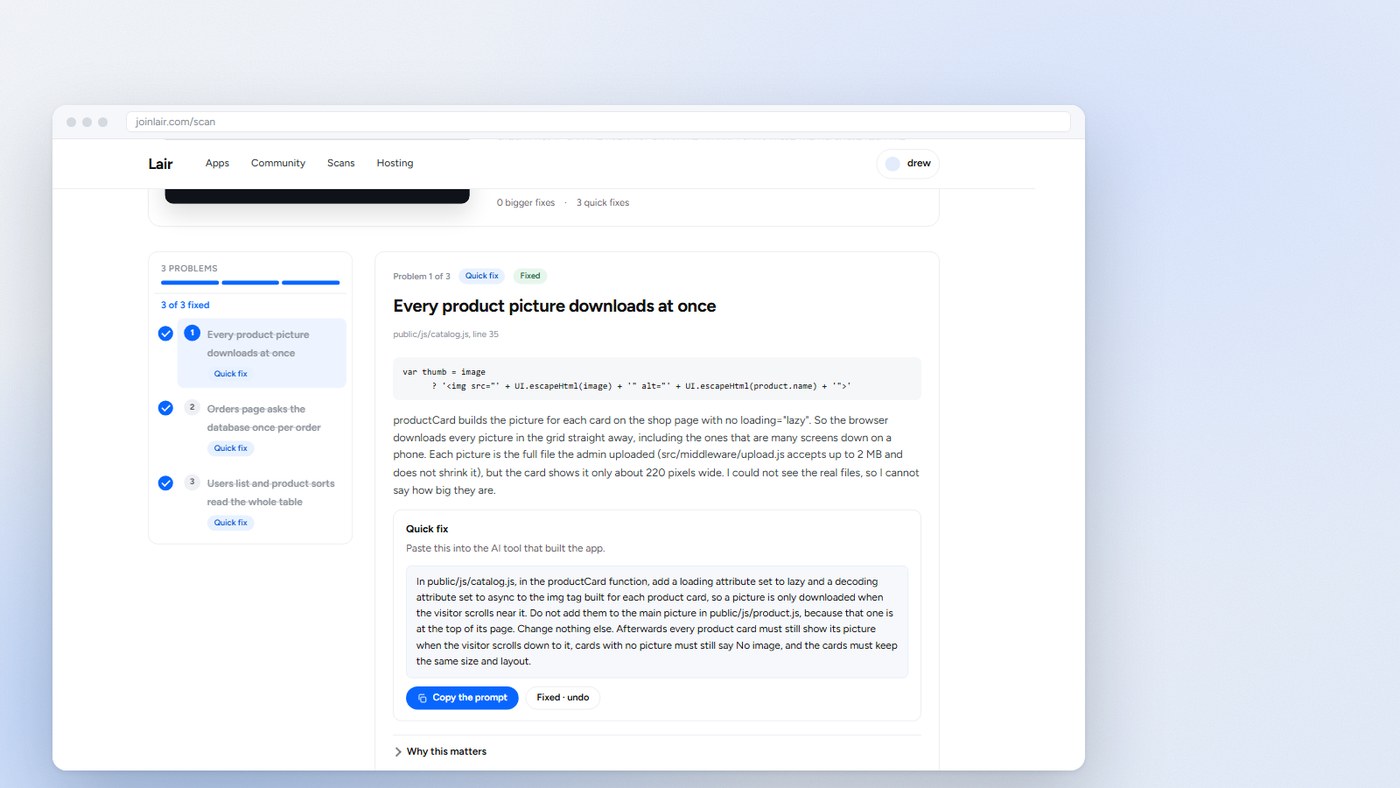Toggle the check beside Every product picture

[x=166, y=333]
